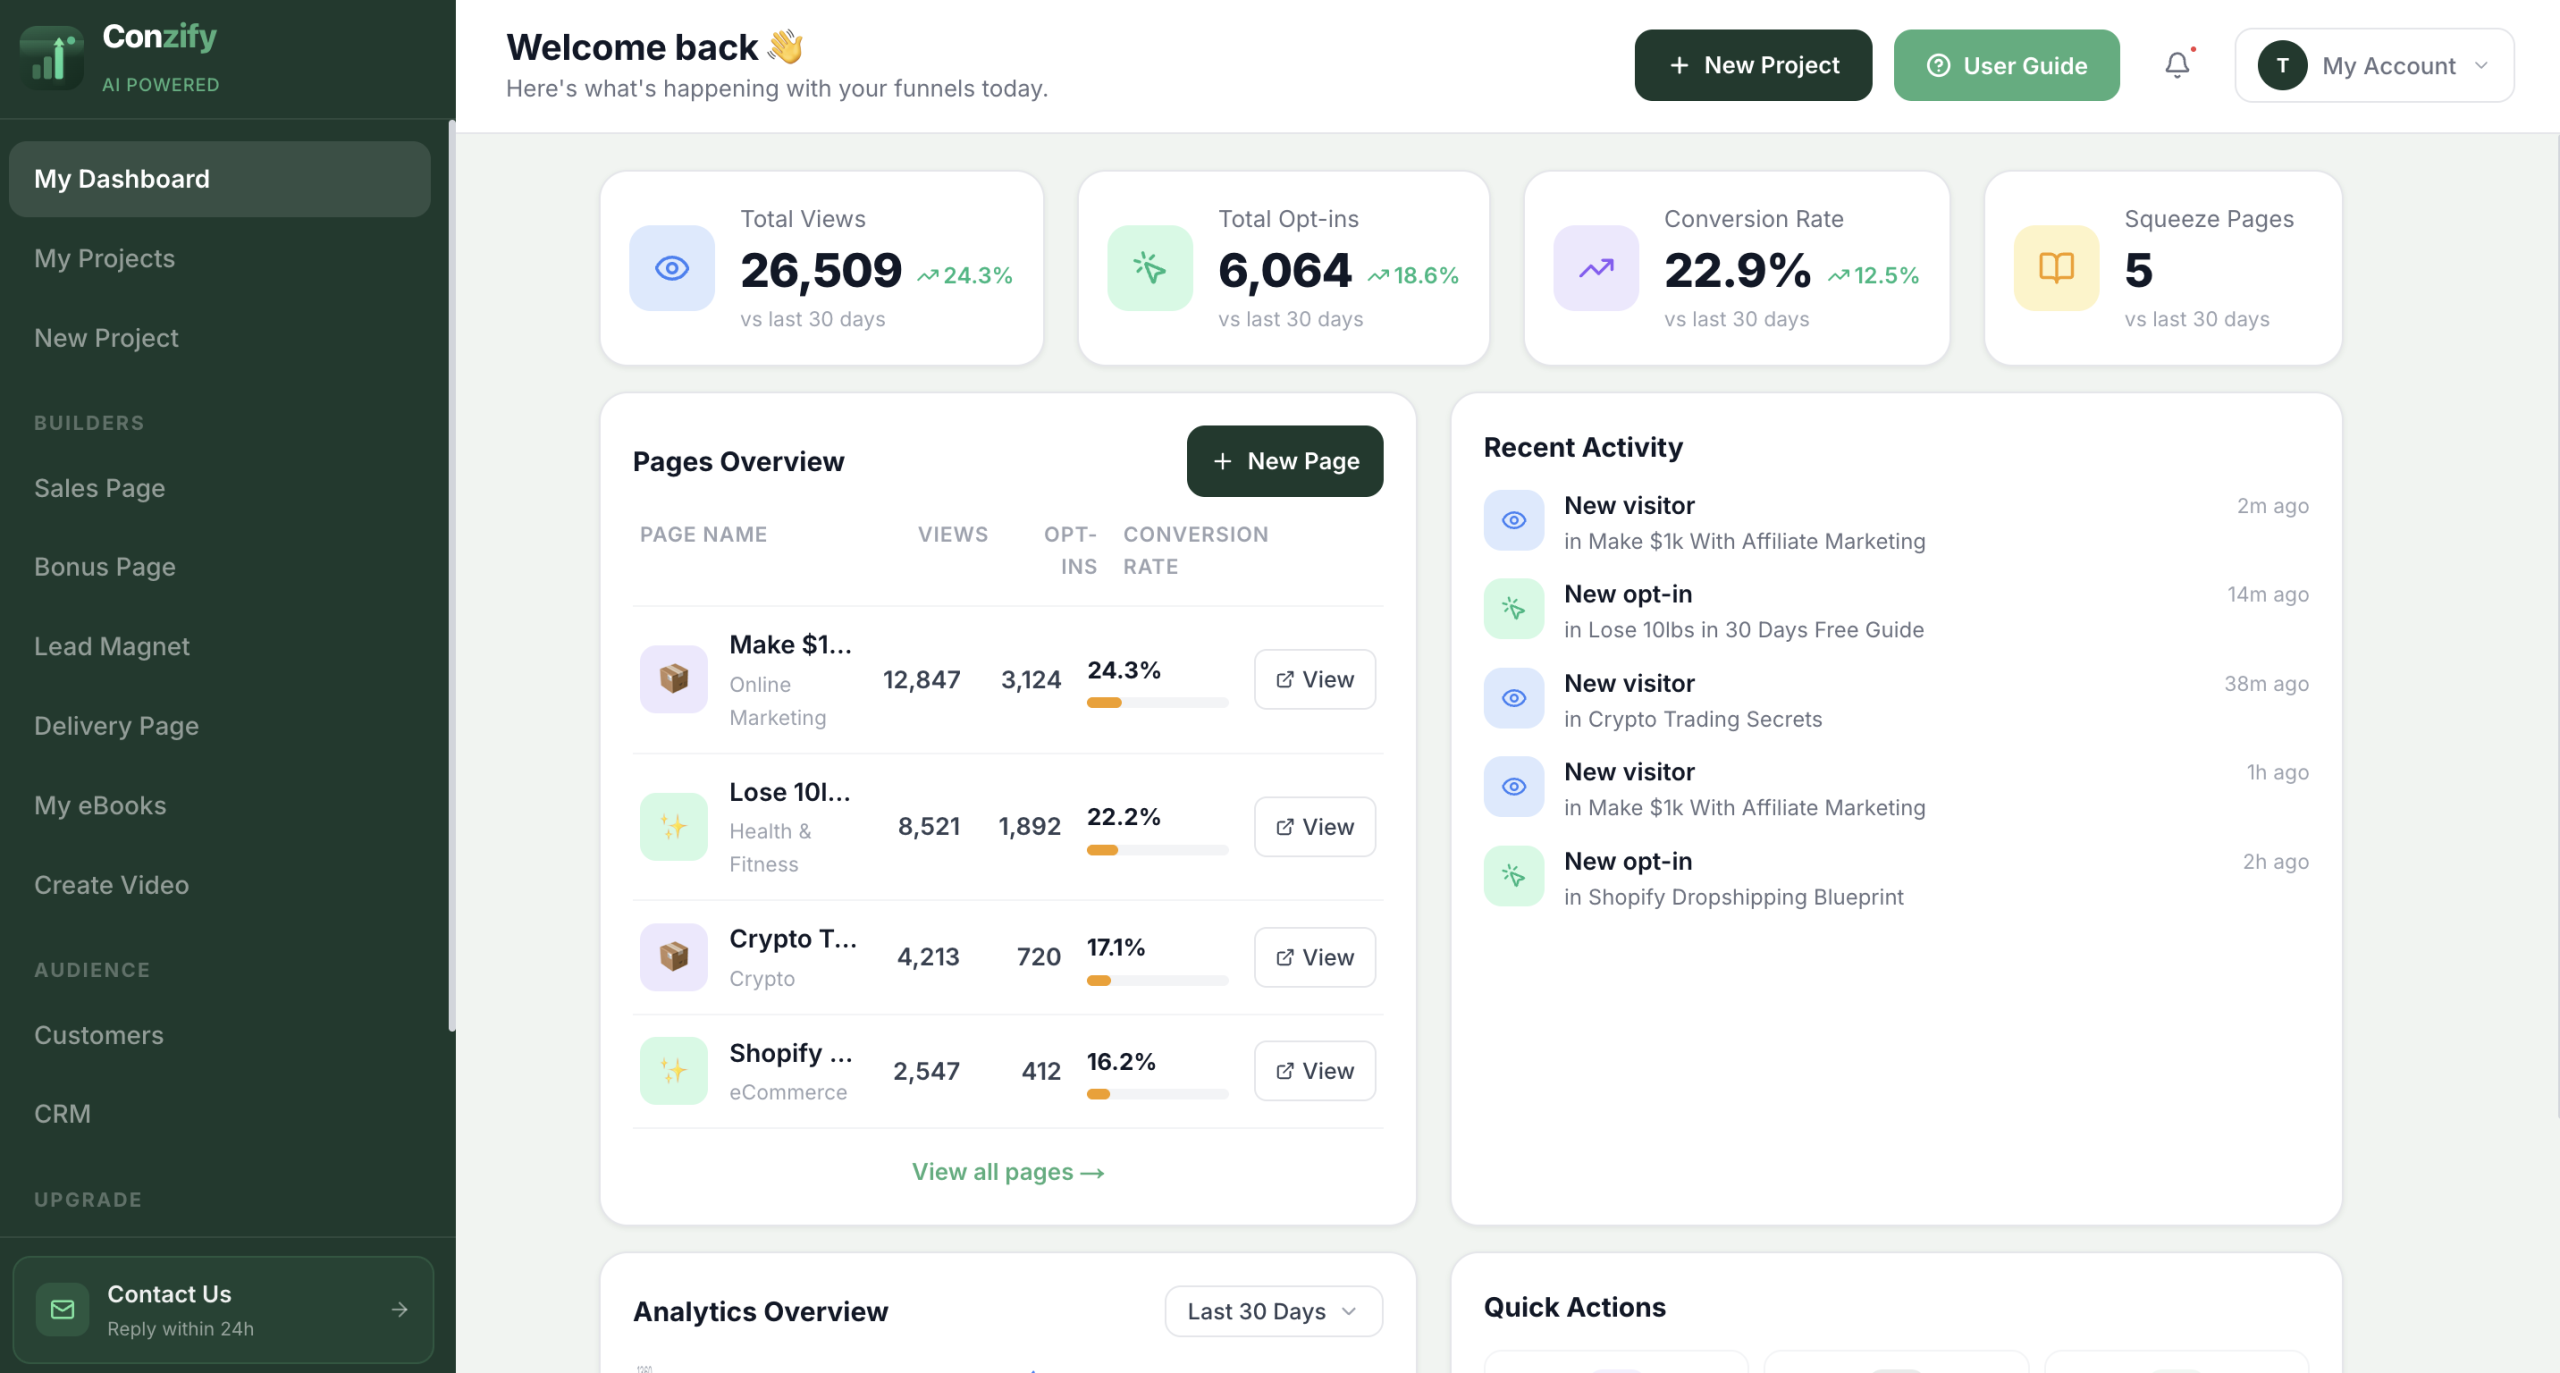Click the CONVERSION RATE column header

[x=1196, y=551]
